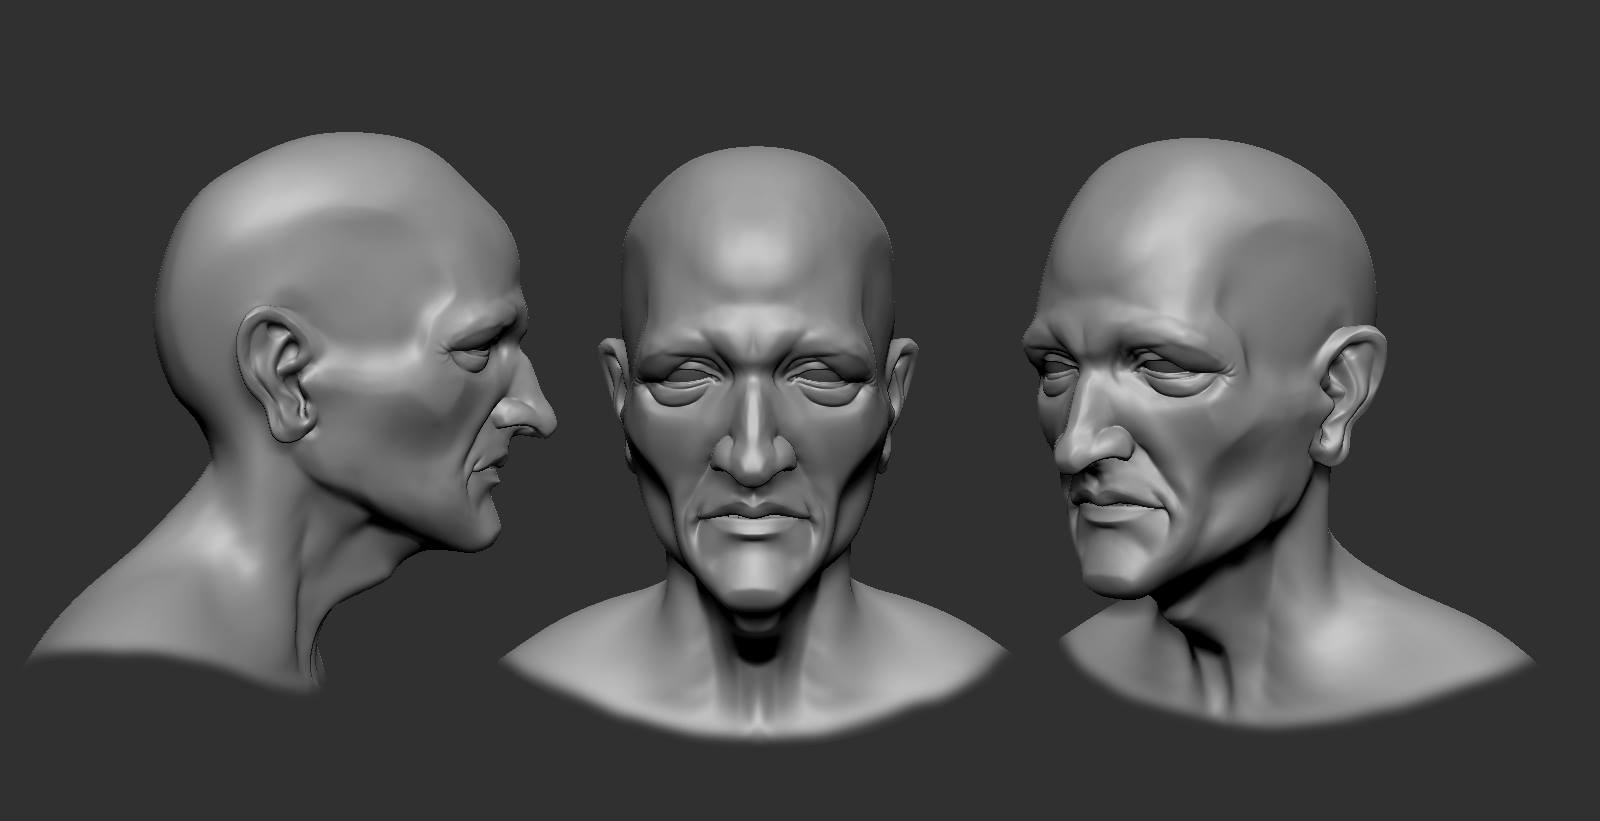
Task: Select front-facing head's closed eye beside three-quarter head
Action: [824, 375]
